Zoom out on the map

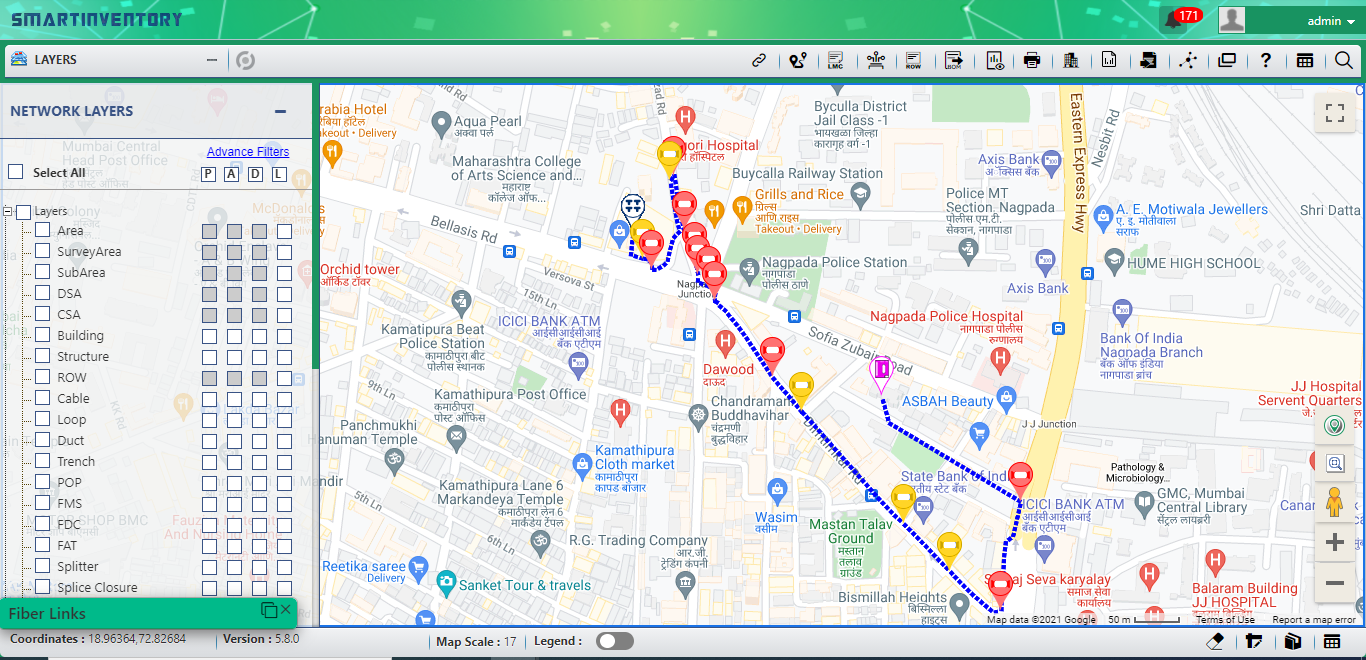[1334, 582]
